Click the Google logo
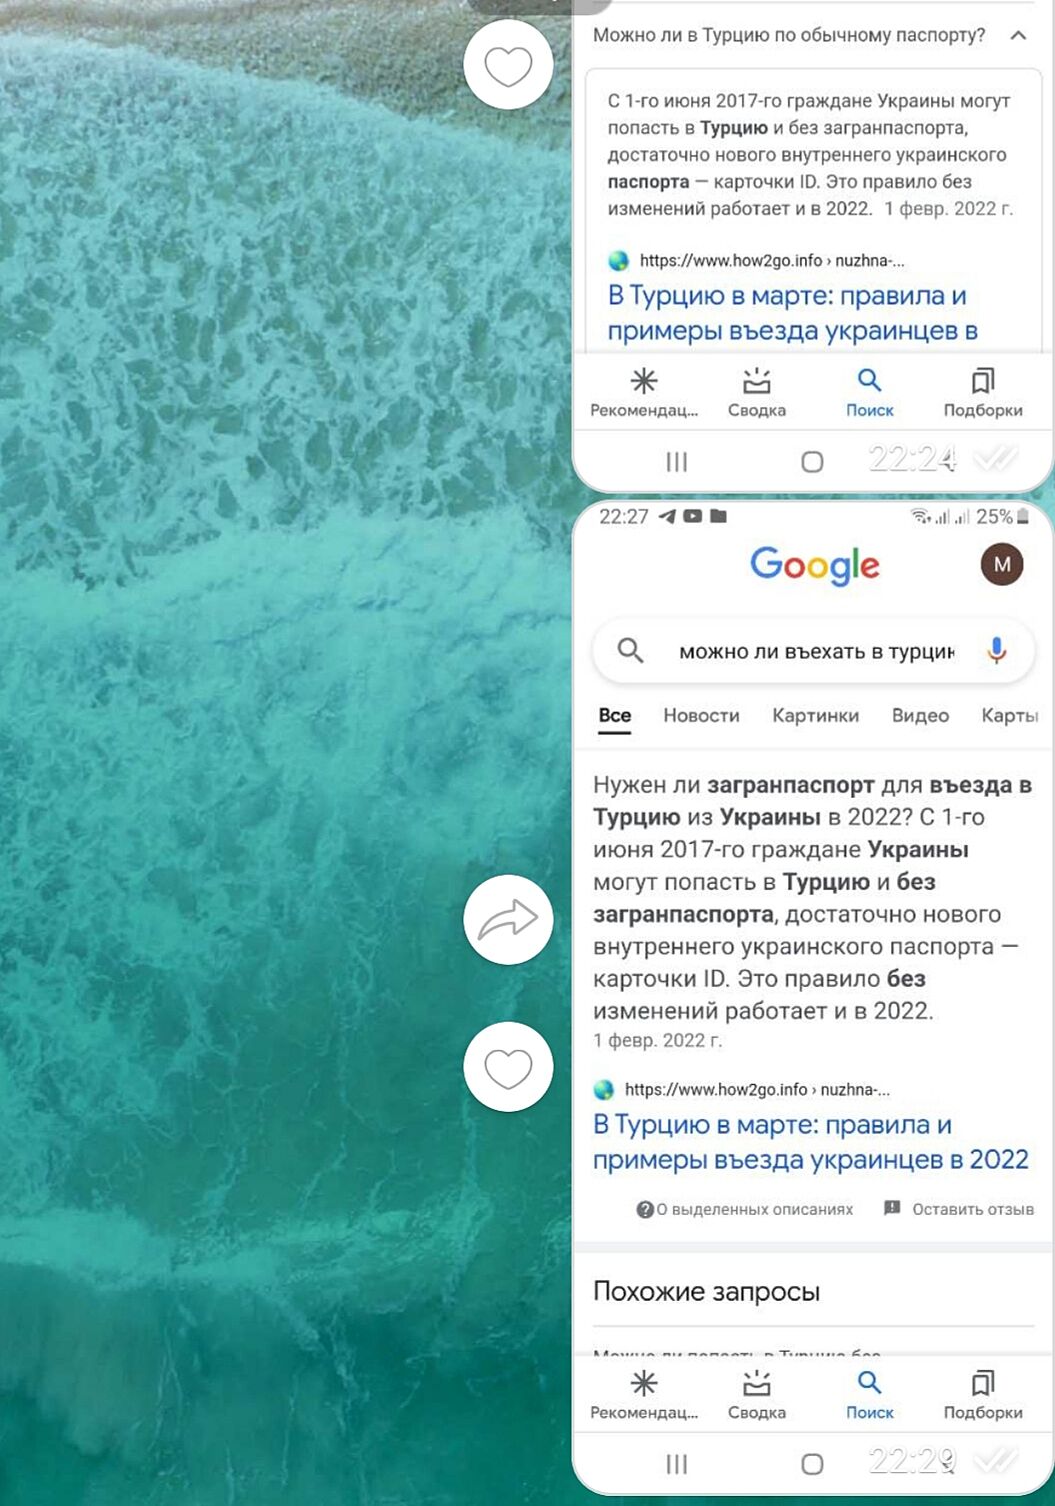Viewport: 1055px width, 1506px height. pyautogui.click(x=815, y=566)
